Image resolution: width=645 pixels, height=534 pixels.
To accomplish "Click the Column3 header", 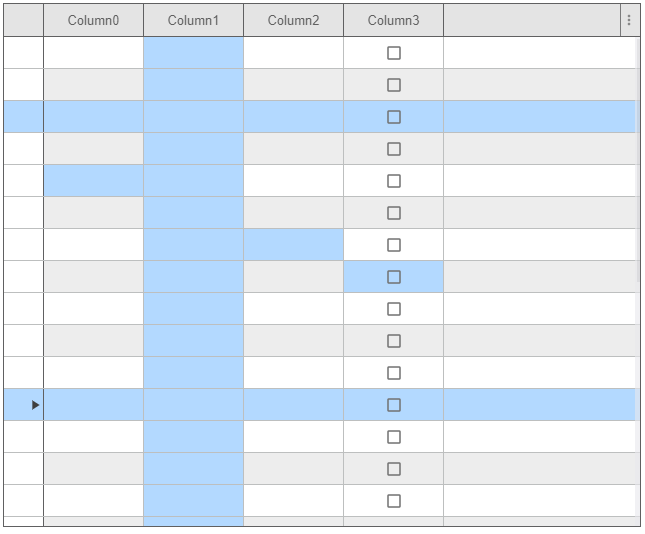I will [x=393, y=20].
